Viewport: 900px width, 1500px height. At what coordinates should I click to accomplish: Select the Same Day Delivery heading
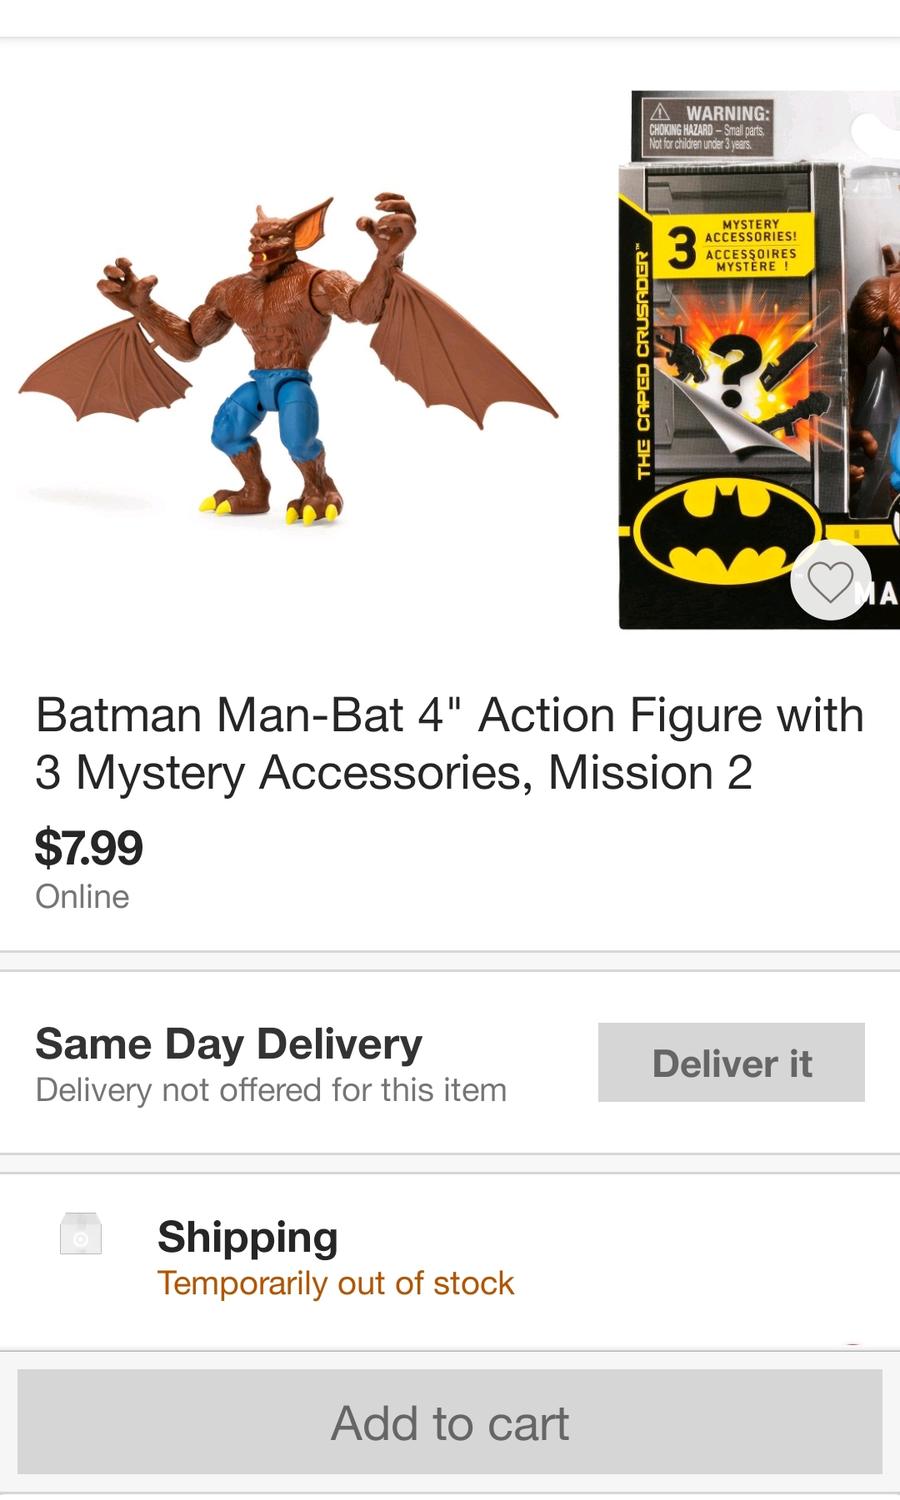[229, 1044]
